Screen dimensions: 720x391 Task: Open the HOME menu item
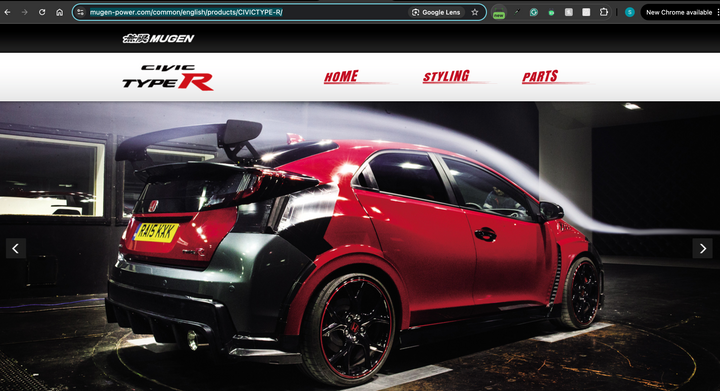(x=341, y=77)
